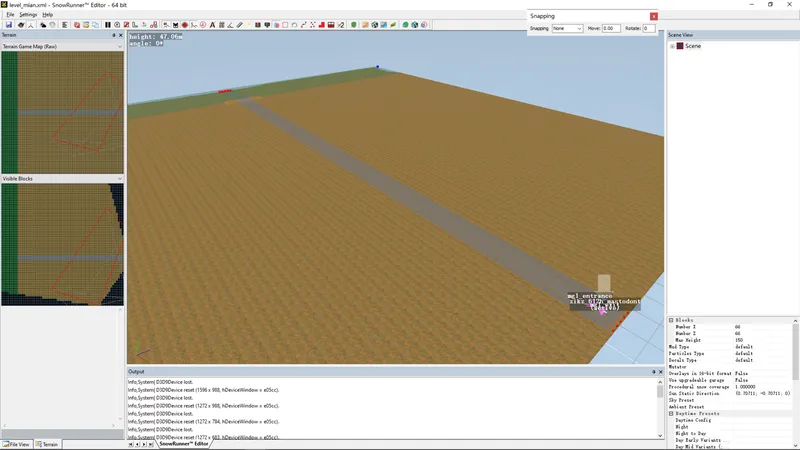Click the red scattered dots toolbar icon
The width and height of the screenshot is (800, 450).
pyautogui.click(x=313, y=24)
